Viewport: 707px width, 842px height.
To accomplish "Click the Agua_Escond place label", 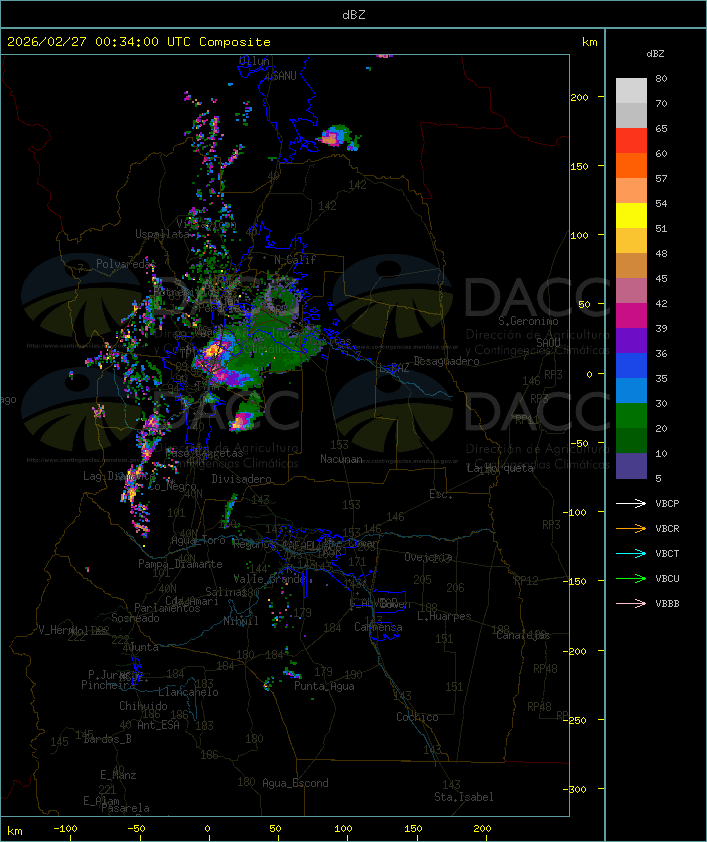I will pyautogui.click(x=295, y=783).
